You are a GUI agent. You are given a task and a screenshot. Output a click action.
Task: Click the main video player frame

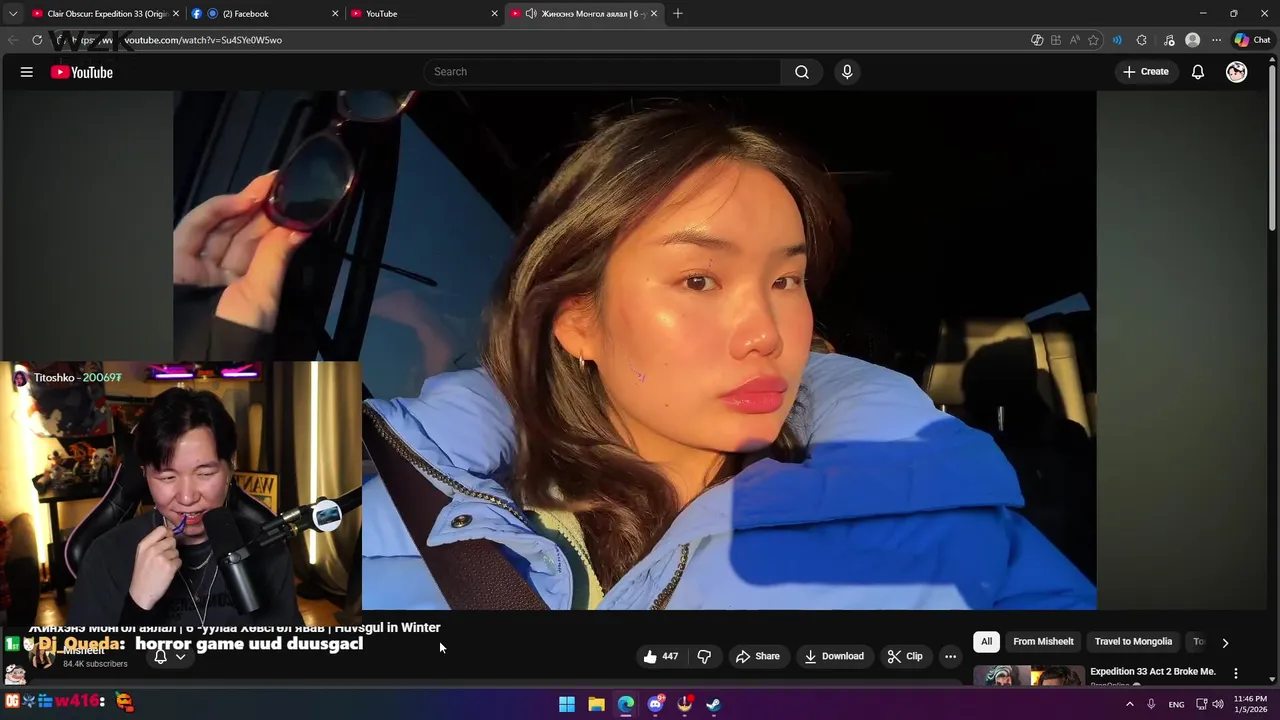click(635, 350)
